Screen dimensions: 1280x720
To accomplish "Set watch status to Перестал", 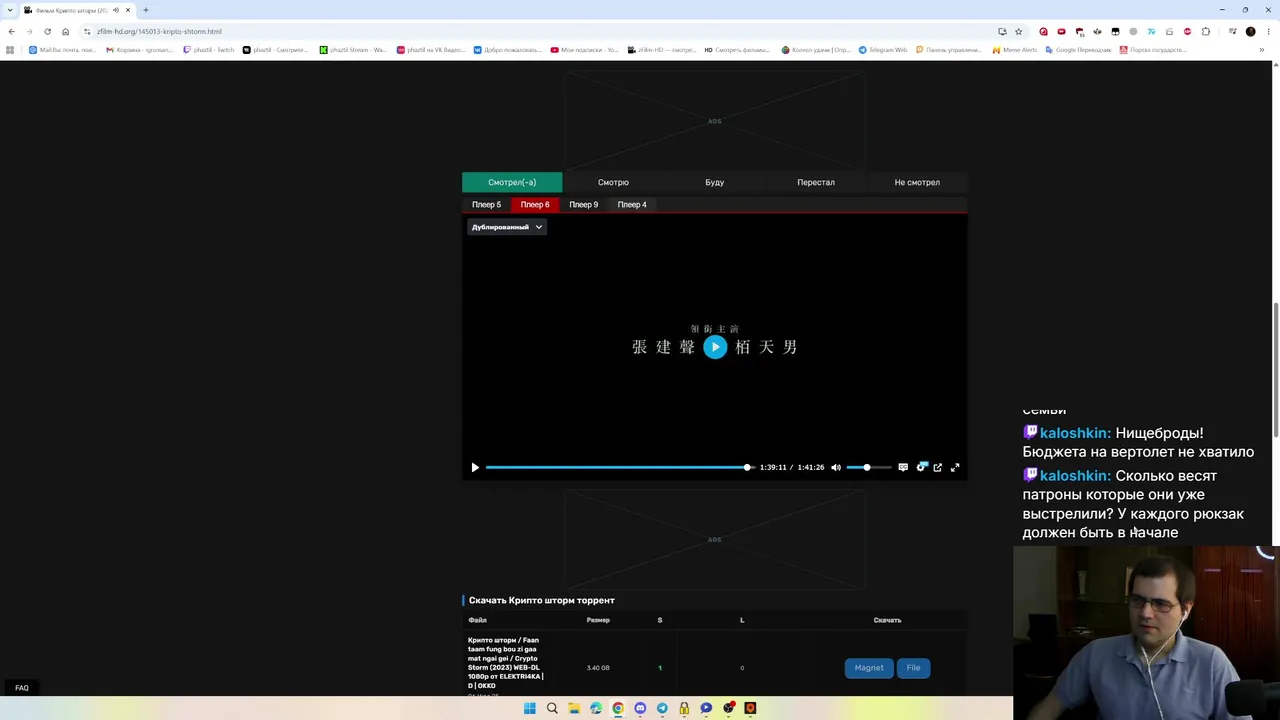I will (816, 182).
